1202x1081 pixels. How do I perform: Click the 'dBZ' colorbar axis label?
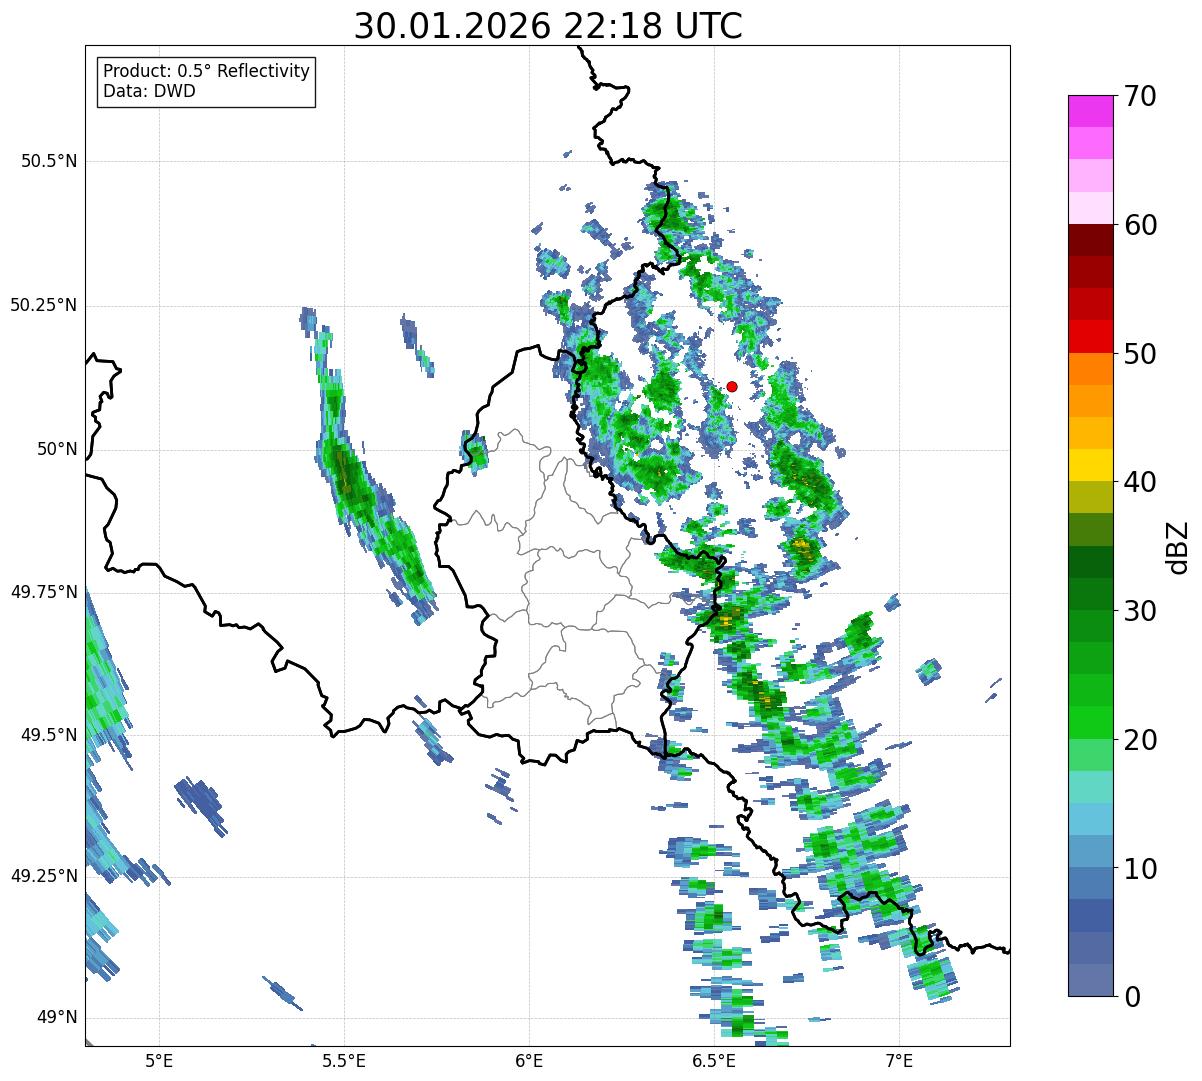pyautogui.click(x=1178, y=546)
